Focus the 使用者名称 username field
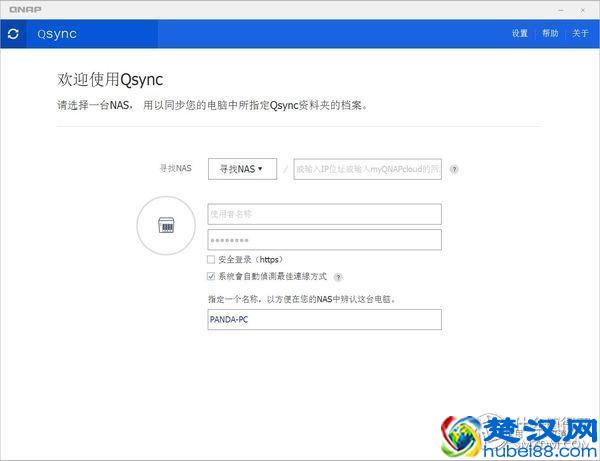600x461 pixels. pos(324,214)
